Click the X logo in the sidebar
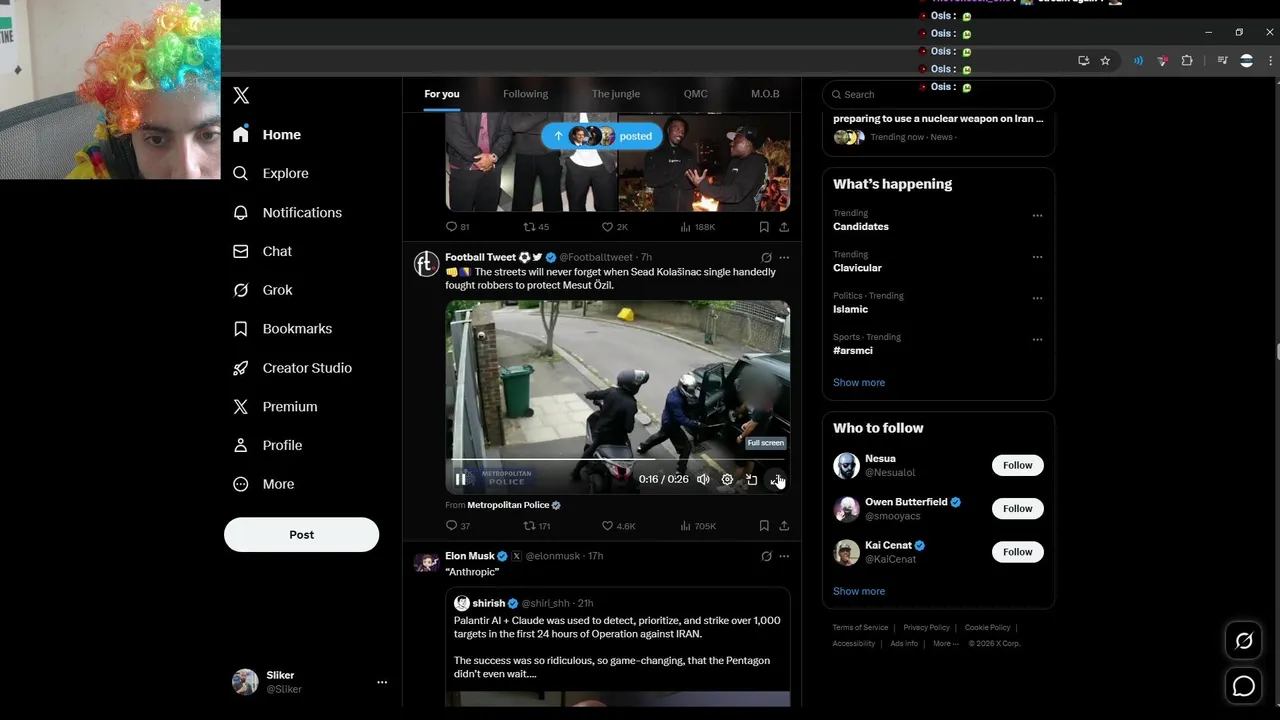1280x720 pixels. click(x=241, y=95)
